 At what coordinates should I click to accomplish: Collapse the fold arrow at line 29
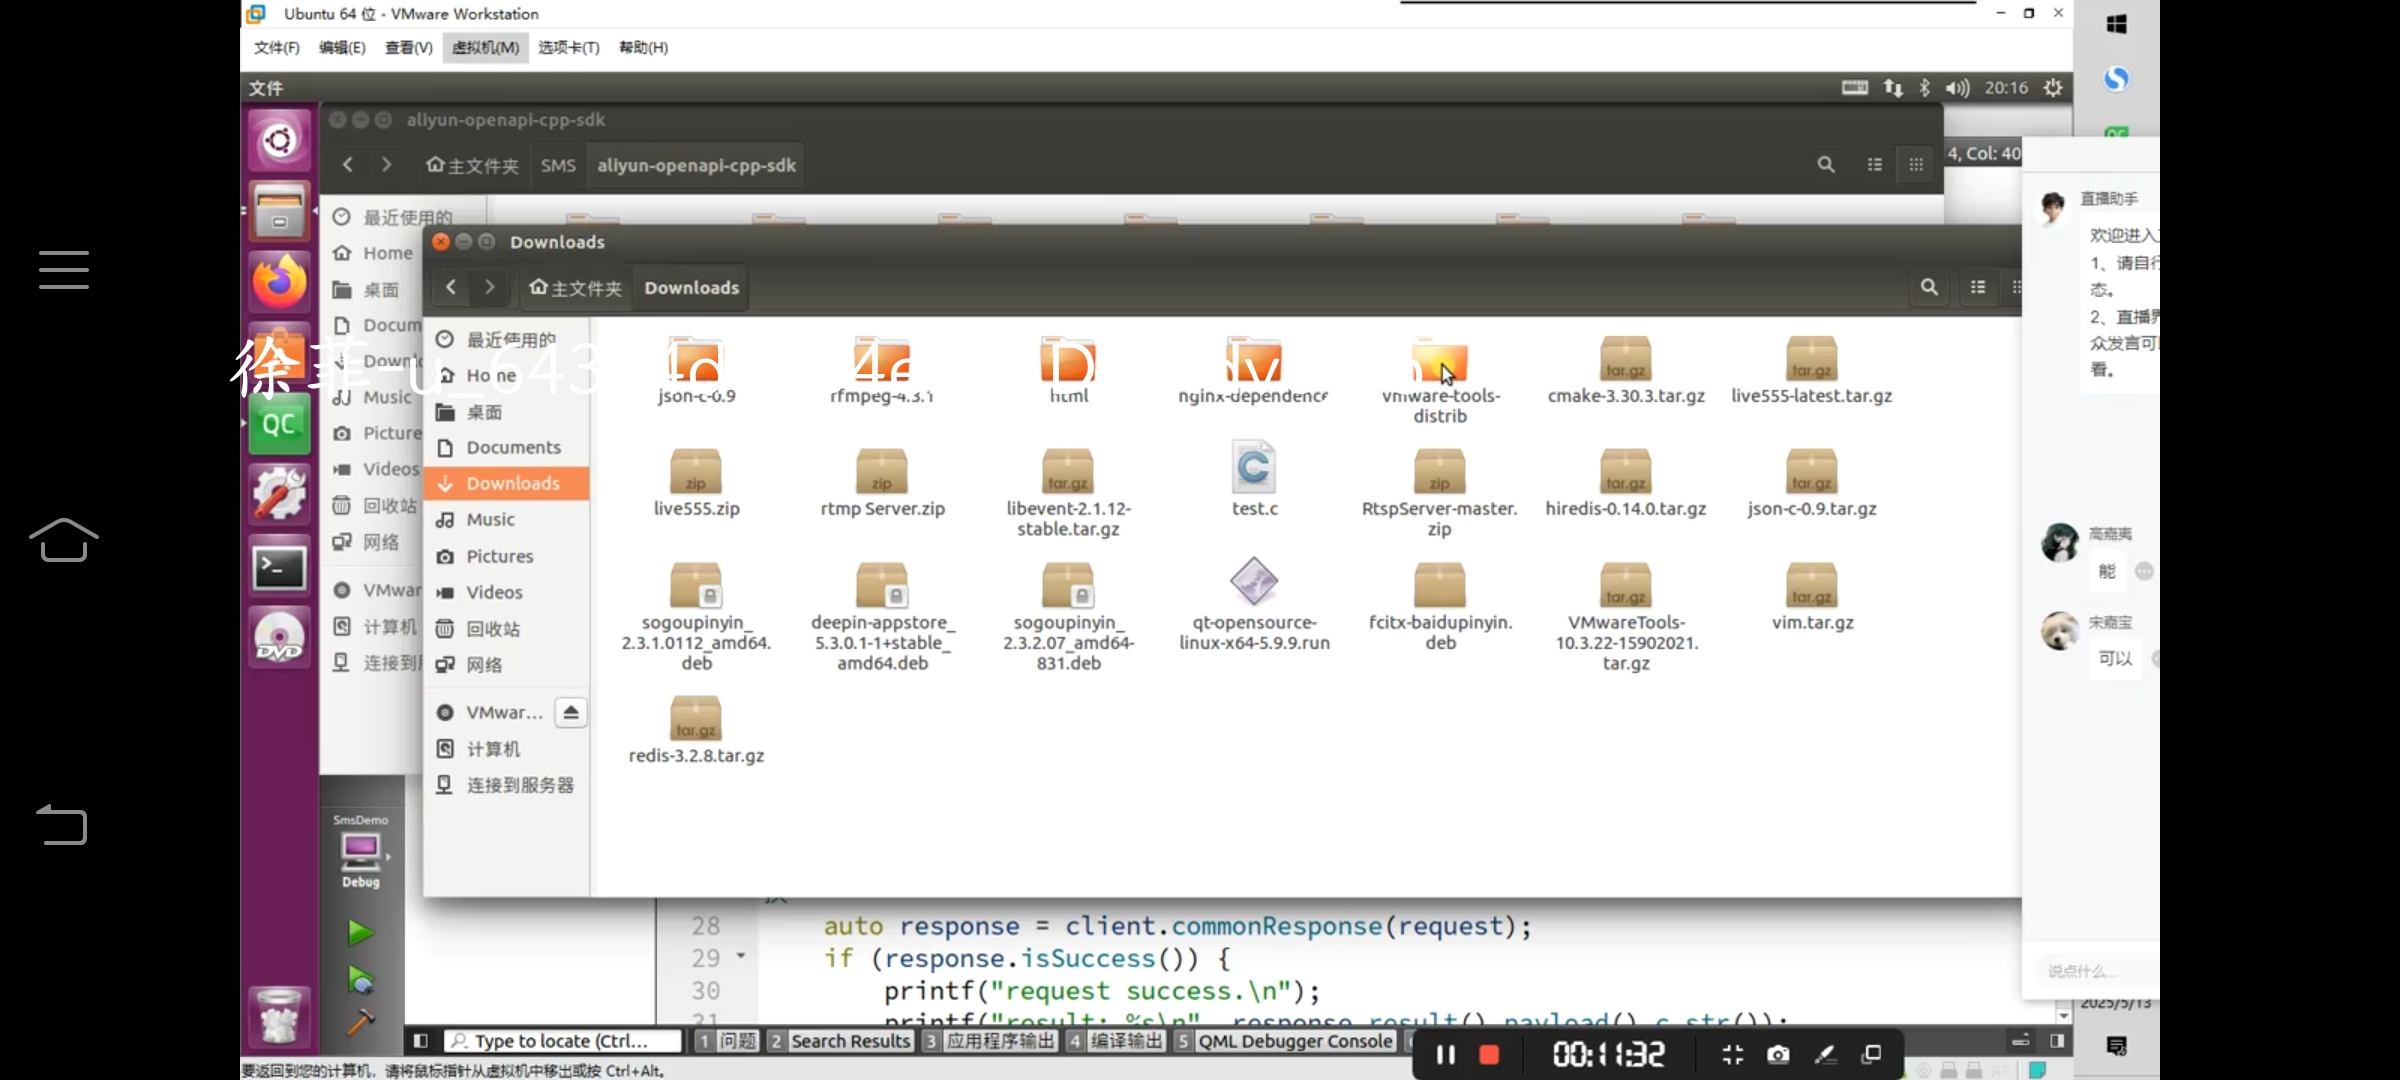point(741,956)
